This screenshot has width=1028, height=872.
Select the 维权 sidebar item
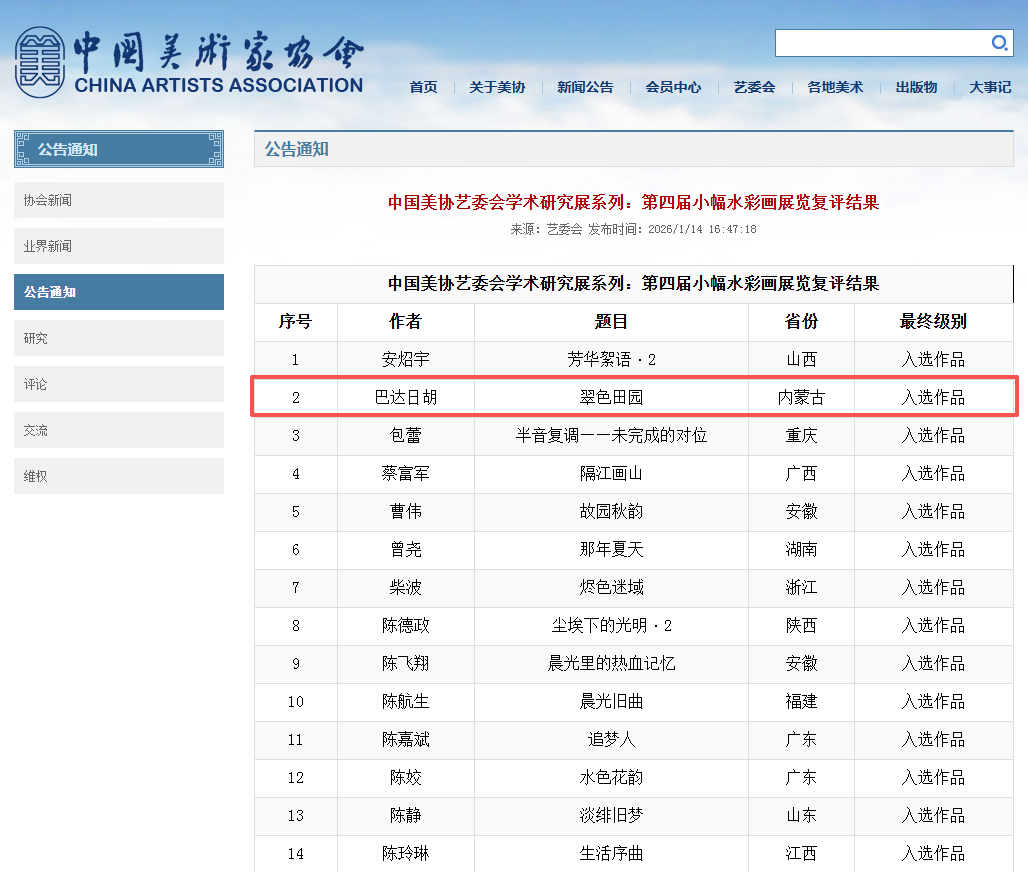[x=119, y=476]
